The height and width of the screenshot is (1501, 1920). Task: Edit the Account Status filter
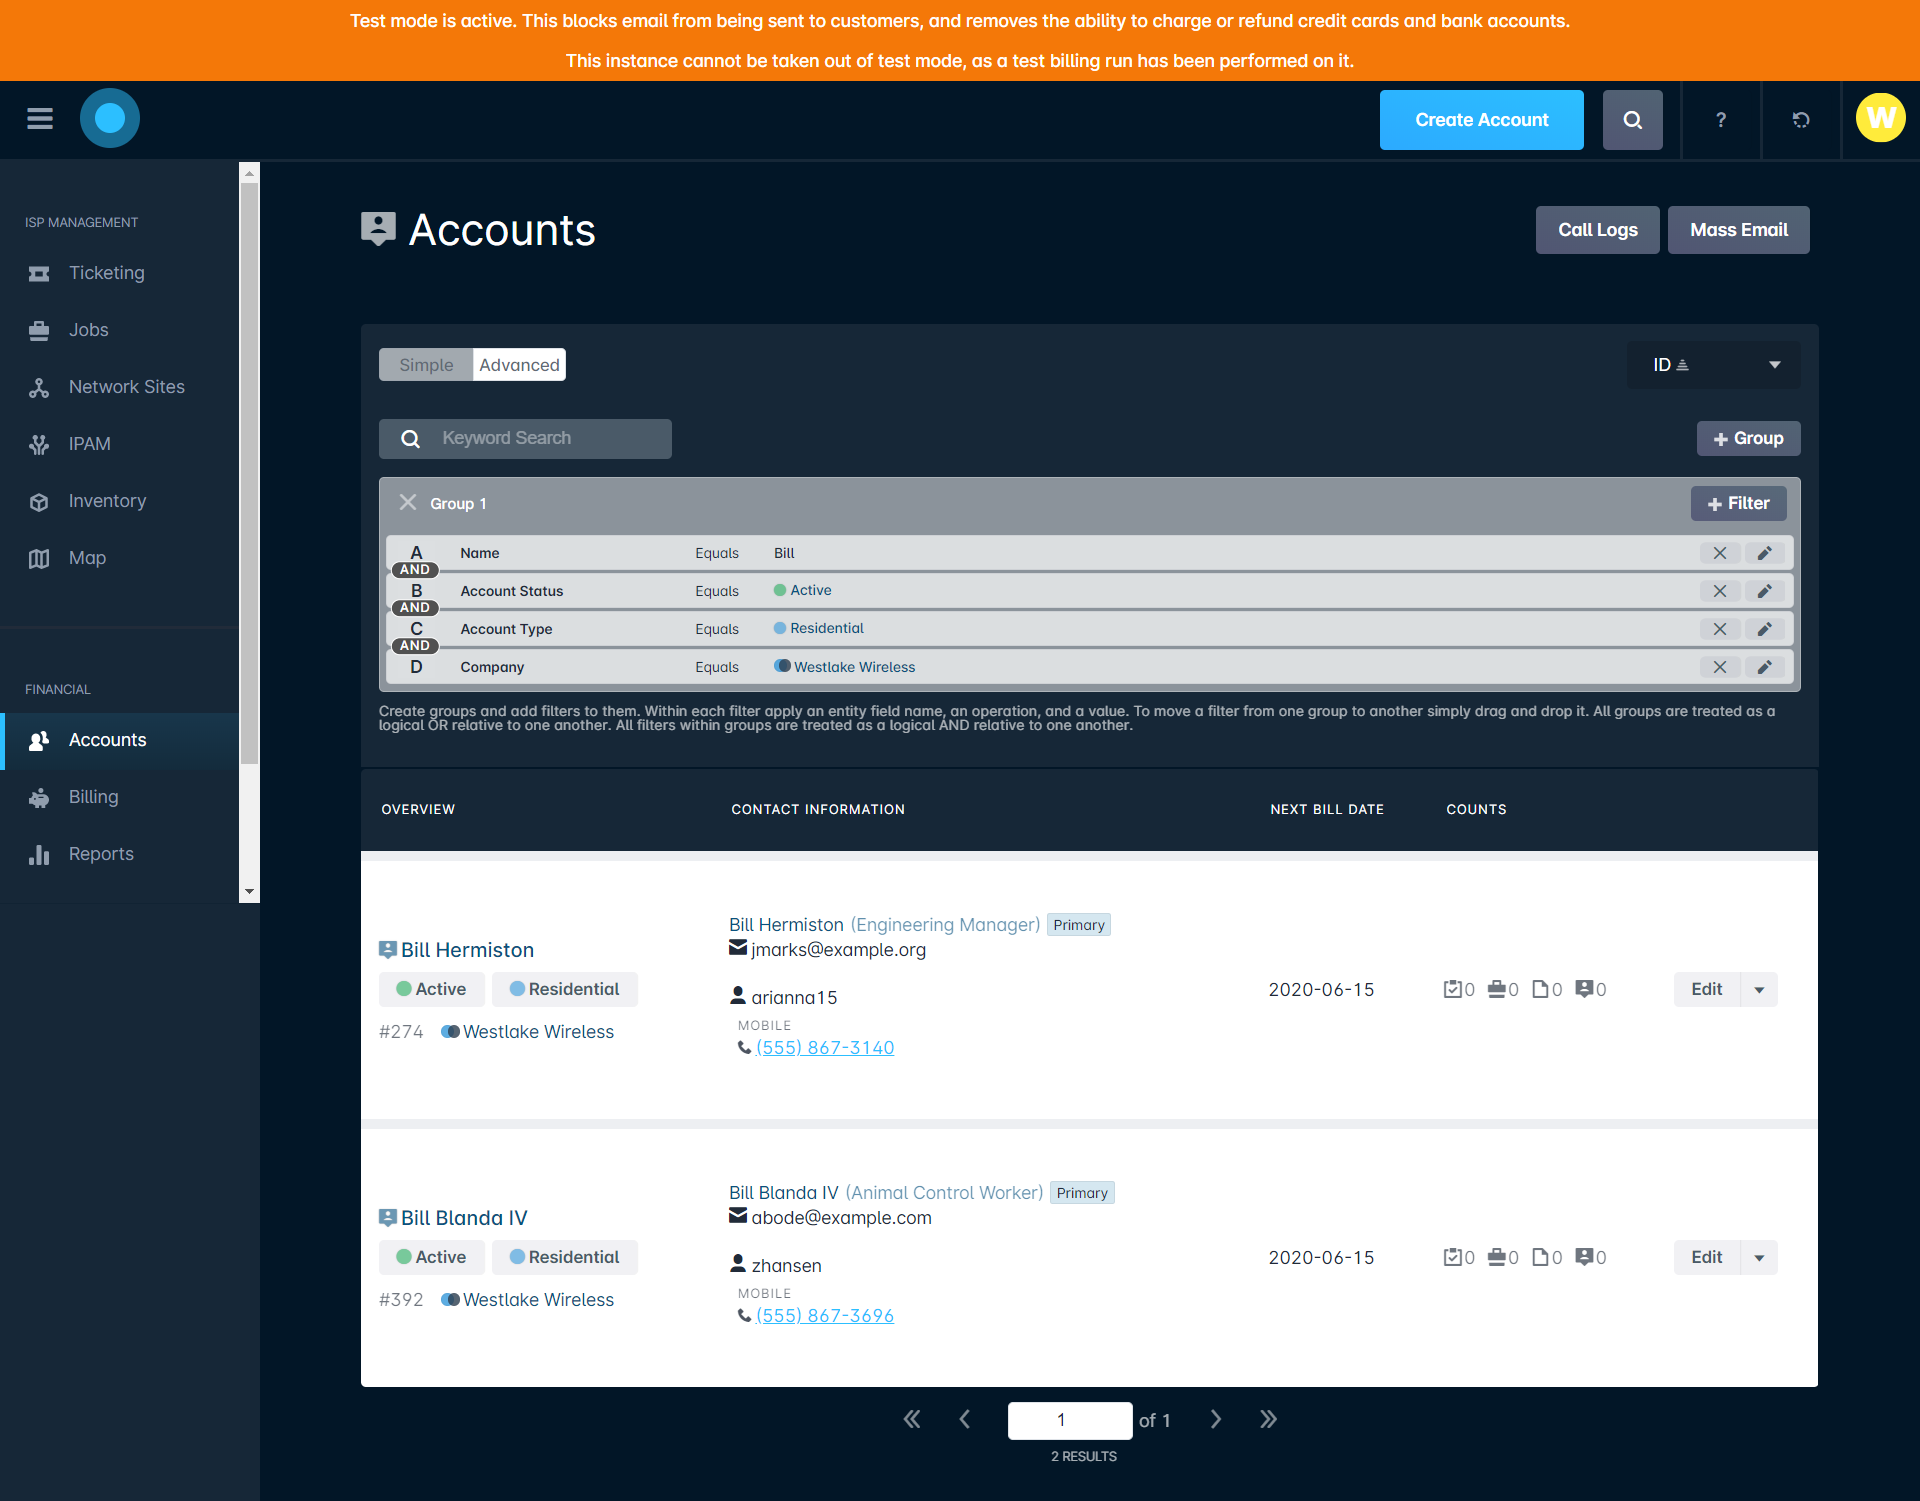[x=1765, y=591]
